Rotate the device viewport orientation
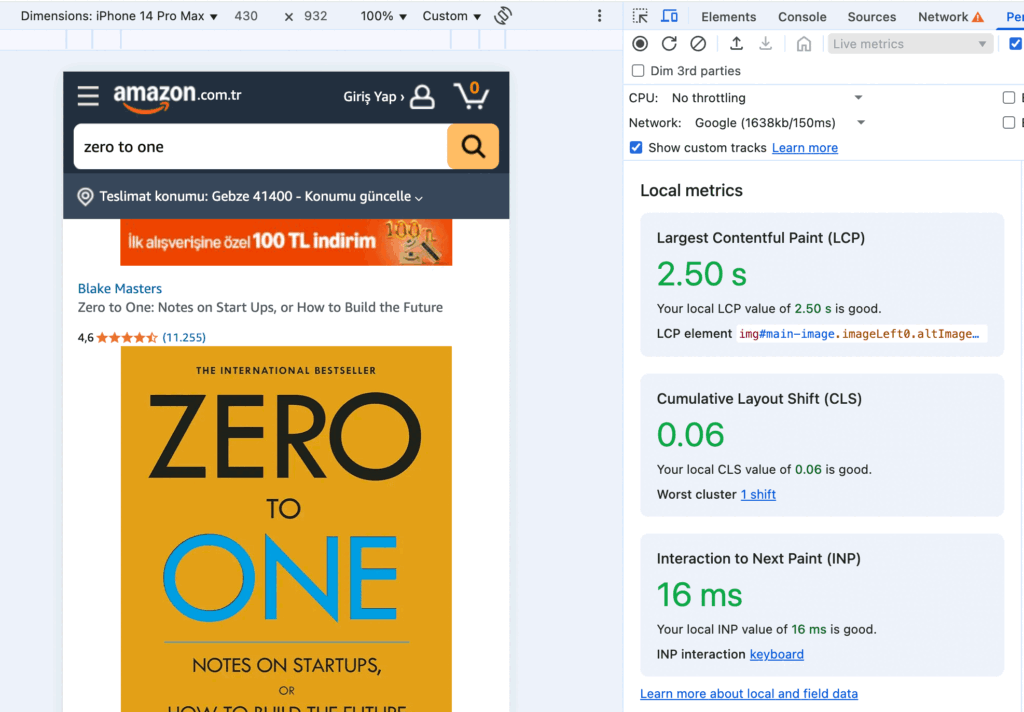The width and height of the screenshot is (1024, 712). 503,16
